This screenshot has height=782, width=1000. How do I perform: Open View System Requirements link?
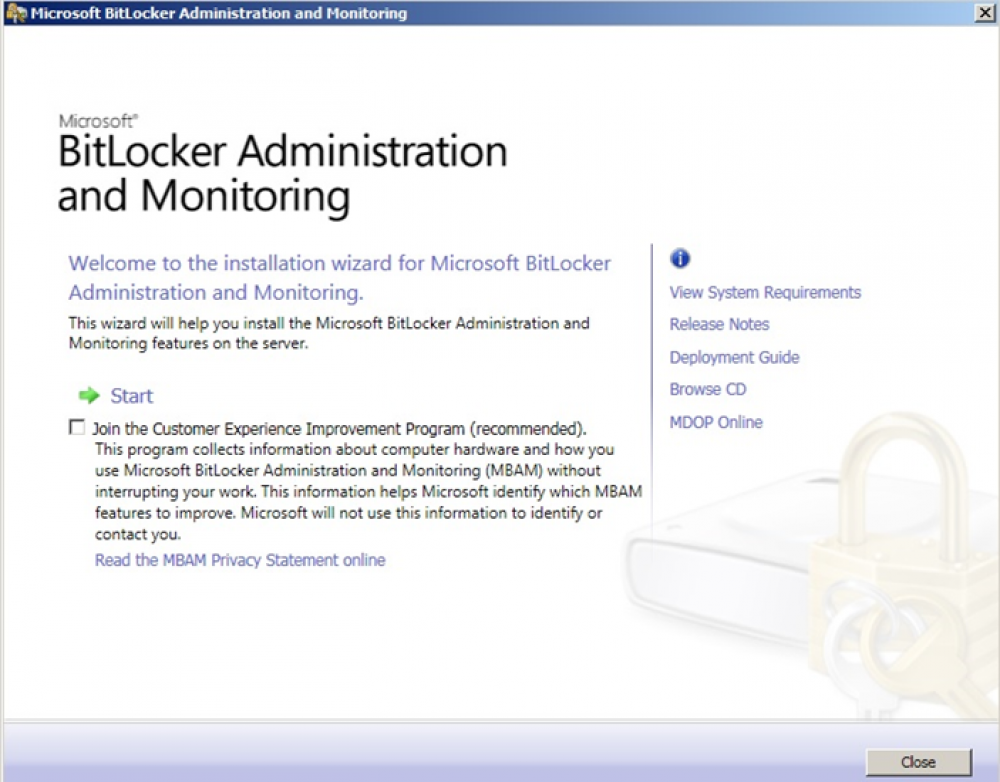click(765, 292)
